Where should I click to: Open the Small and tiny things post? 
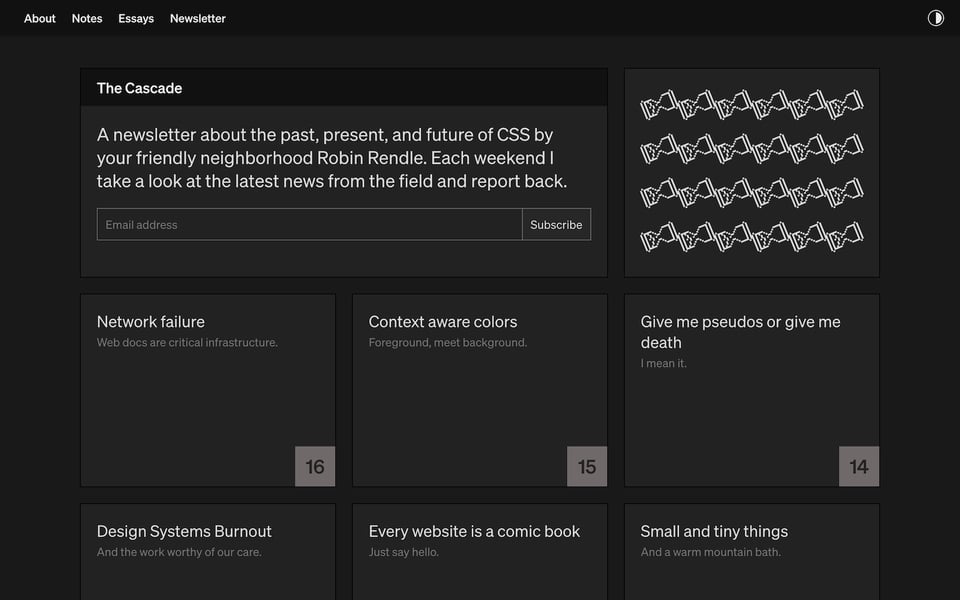[714, 532]
